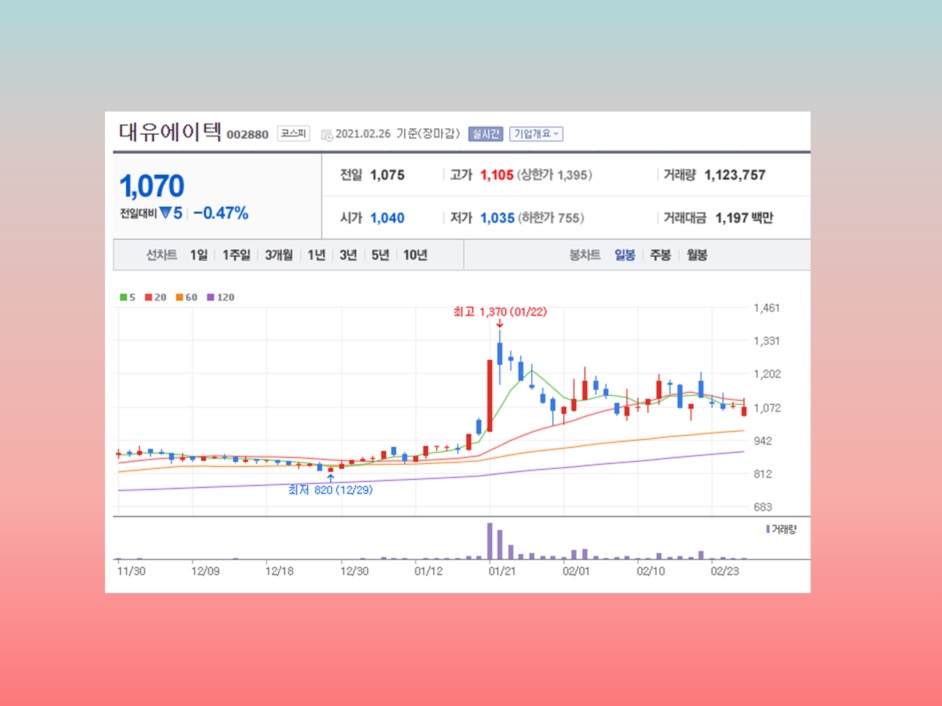Click the 고가 value 1,105
Viewport: 942px width, 706px height.
497,175
